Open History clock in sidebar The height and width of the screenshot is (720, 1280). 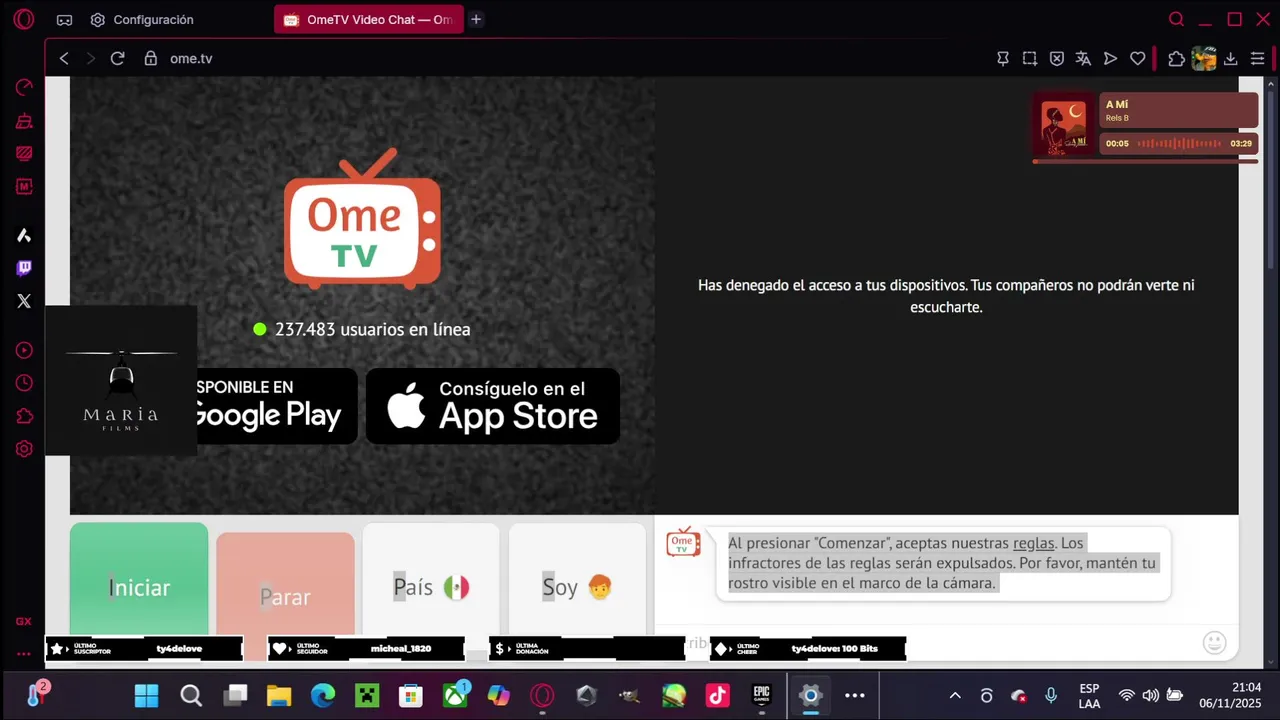[x=24, y=383]
